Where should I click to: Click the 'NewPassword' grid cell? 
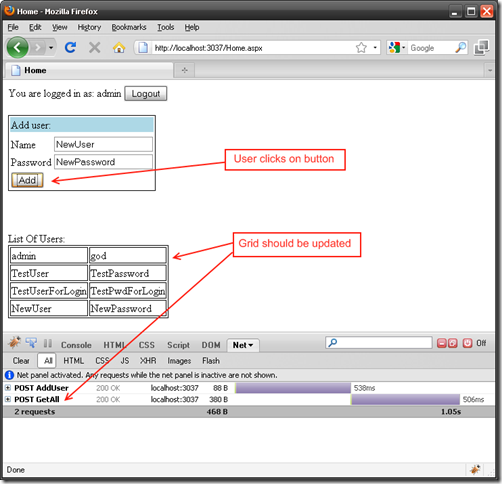click(128, 308)
